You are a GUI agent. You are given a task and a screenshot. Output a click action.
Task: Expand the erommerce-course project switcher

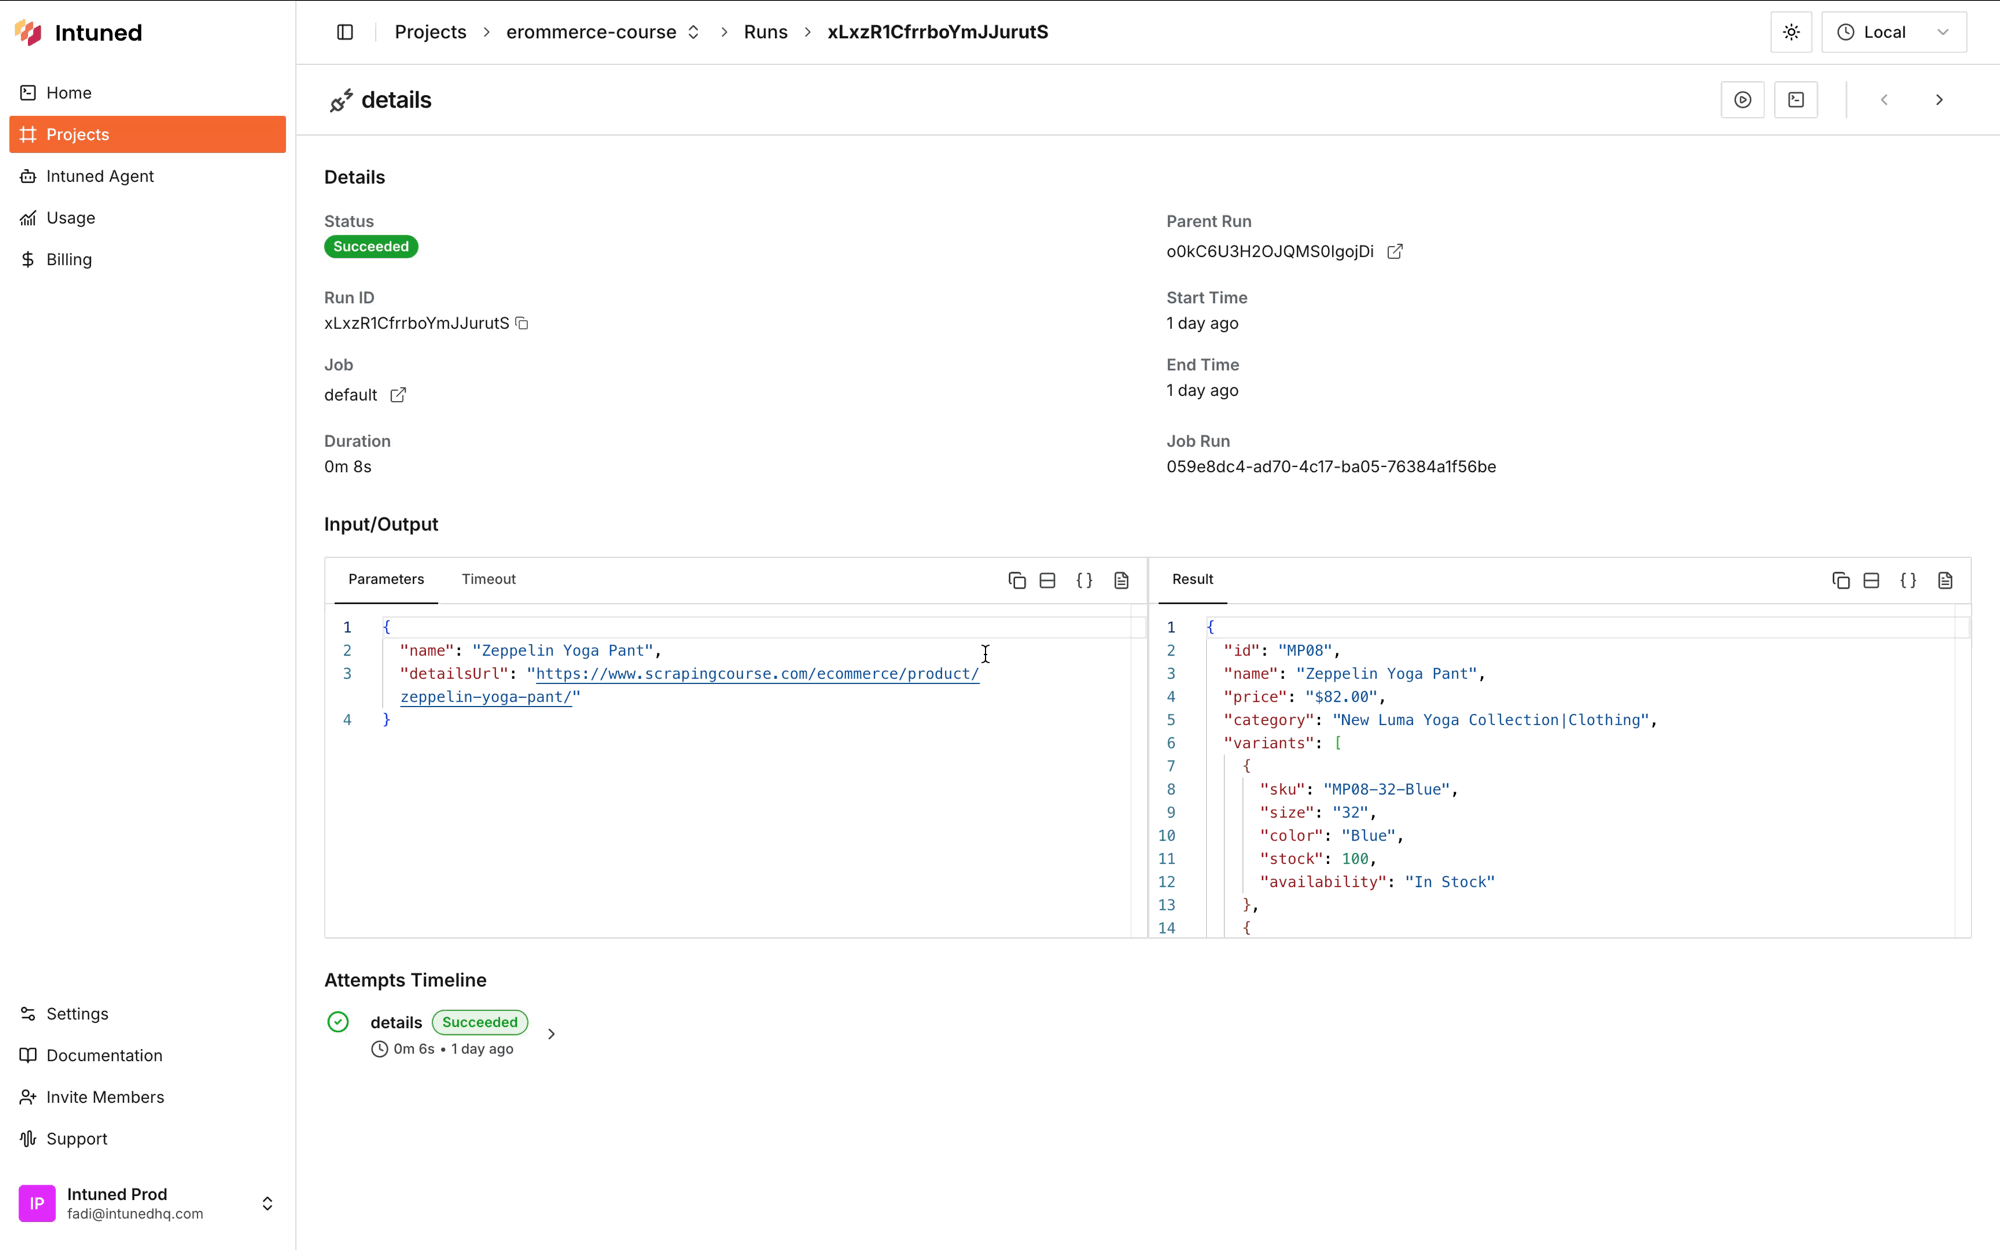tap(693, 32)
